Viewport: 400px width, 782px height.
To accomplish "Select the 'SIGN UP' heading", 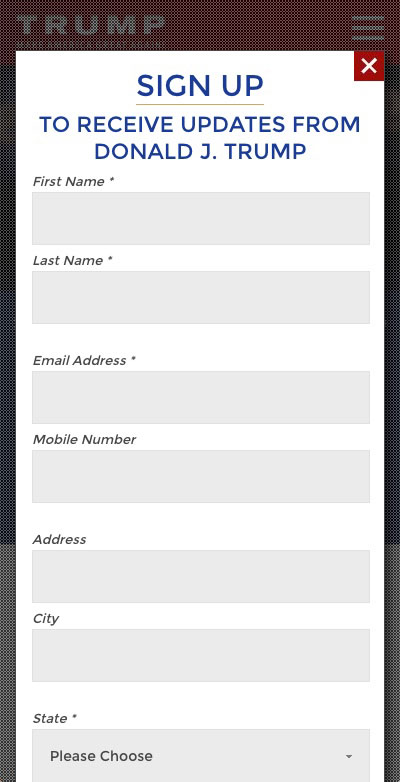I will [200, 86].
